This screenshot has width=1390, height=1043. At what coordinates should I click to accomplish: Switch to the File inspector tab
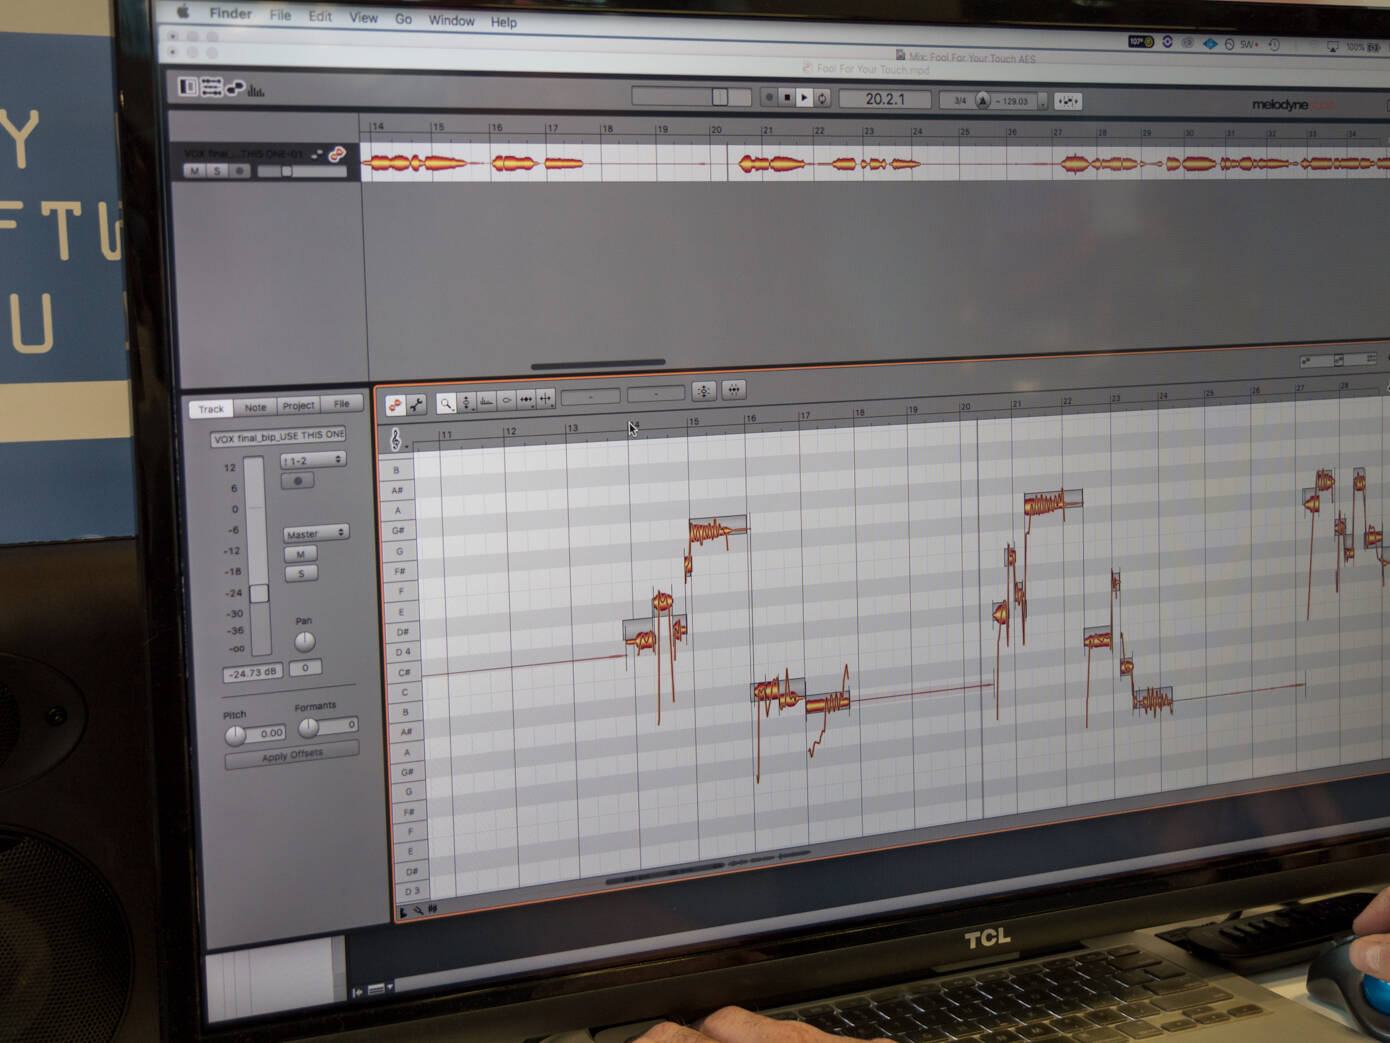click(341, 404)
